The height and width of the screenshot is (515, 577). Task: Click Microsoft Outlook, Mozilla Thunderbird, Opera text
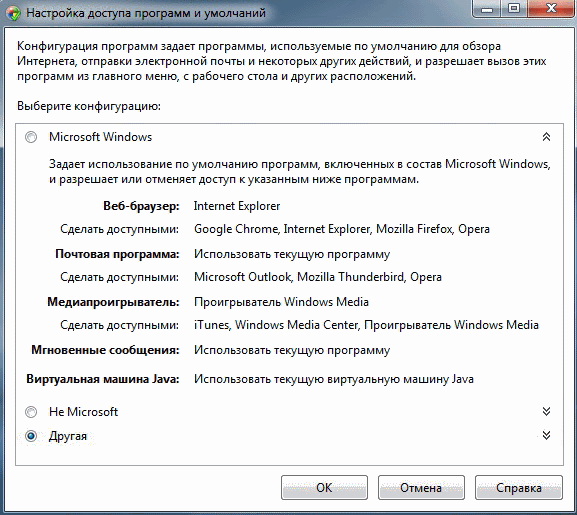(318, 277)
